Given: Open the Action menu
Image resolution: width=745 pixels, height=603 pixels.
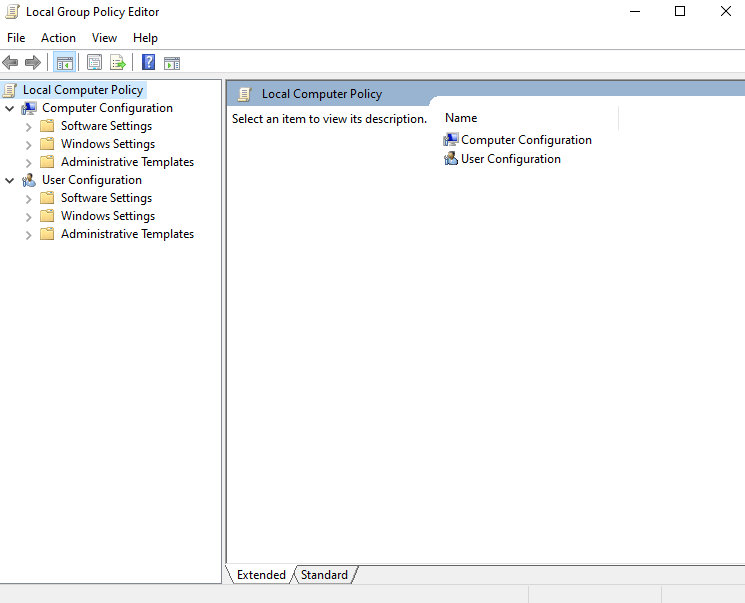Looking at the screenshot, I should pos(58,38).
